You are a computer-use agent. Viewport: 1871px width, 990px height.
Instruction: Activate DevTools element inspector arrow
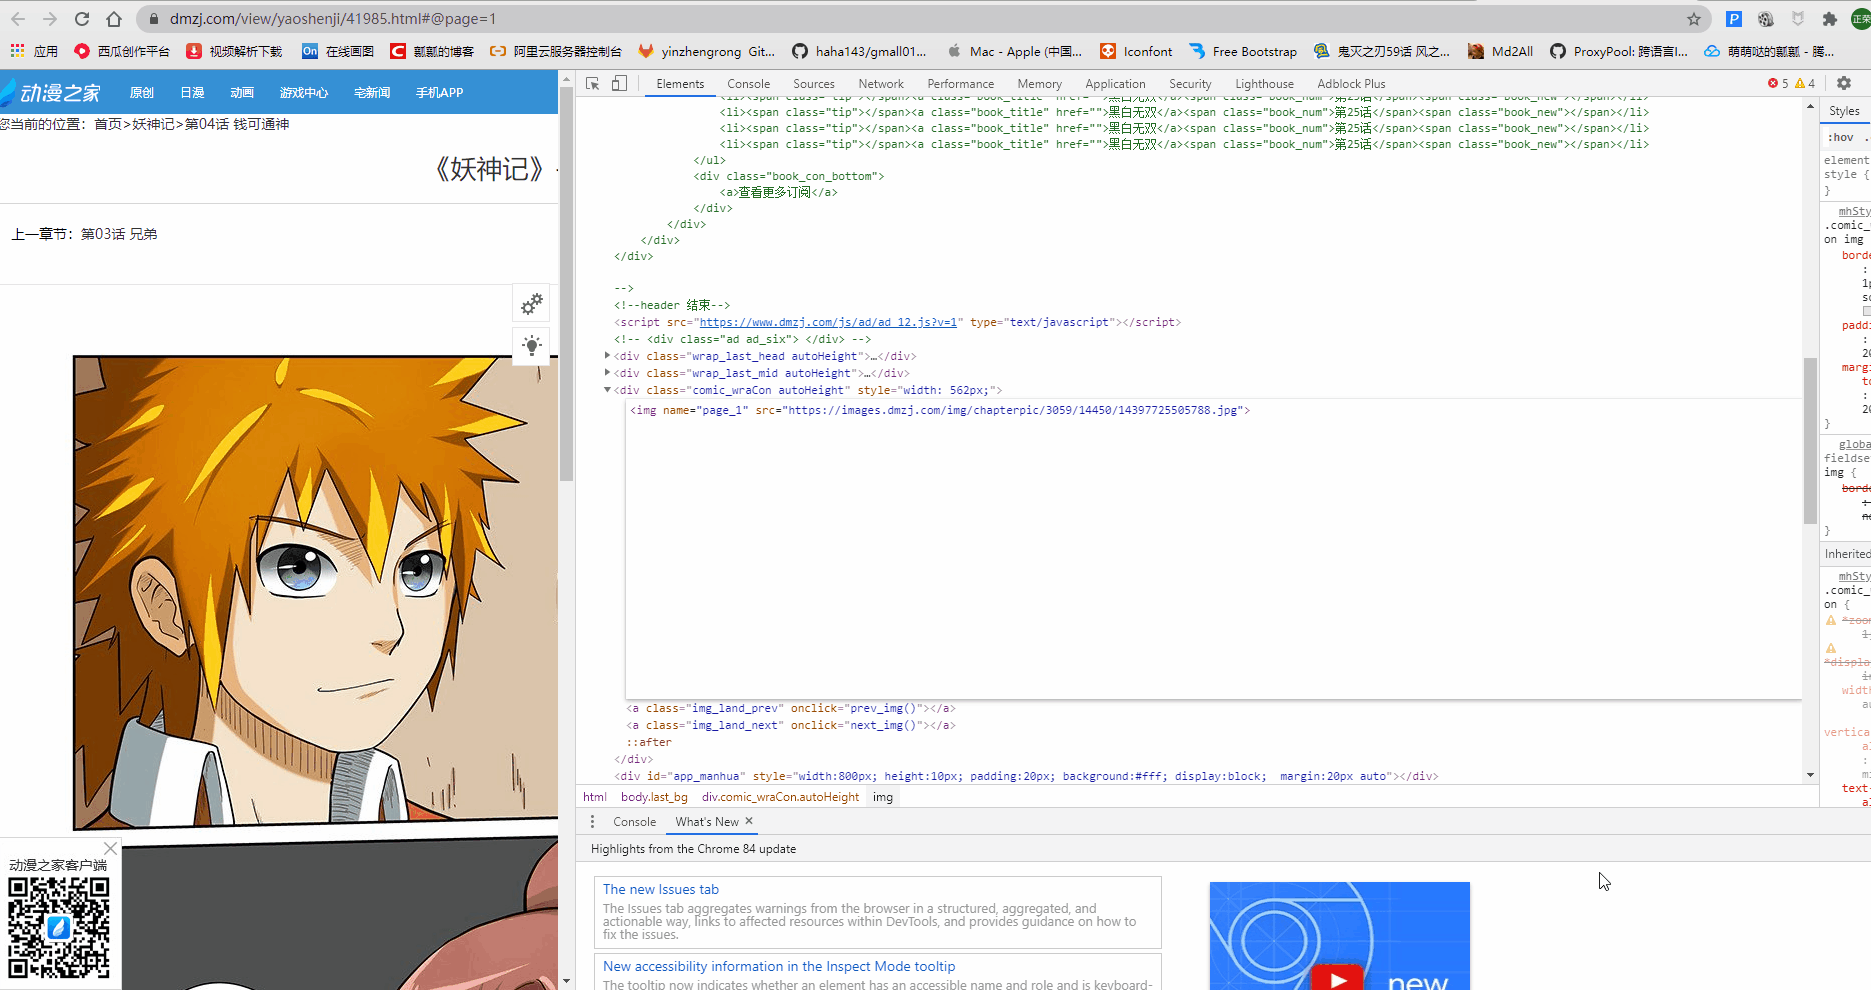coord(593,84)
